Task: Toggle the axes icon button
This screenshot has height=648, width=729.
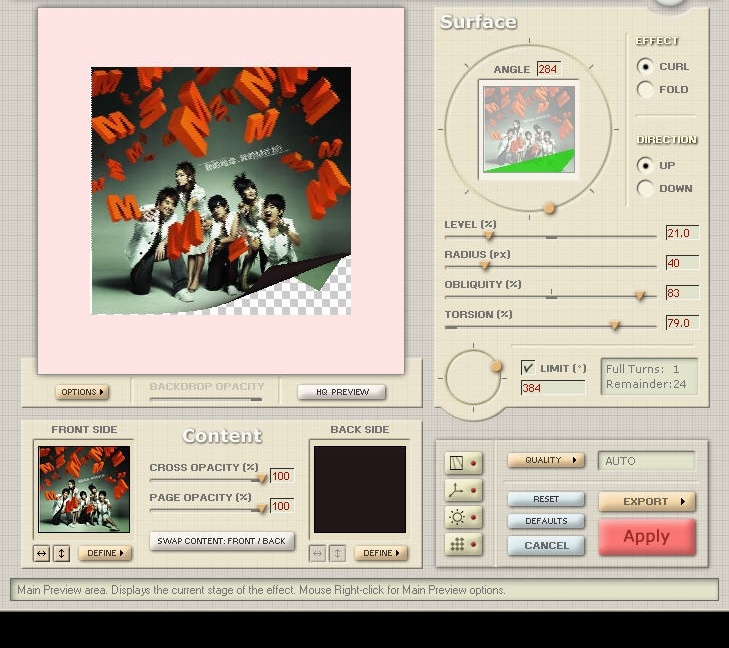Action: (463, 490)
